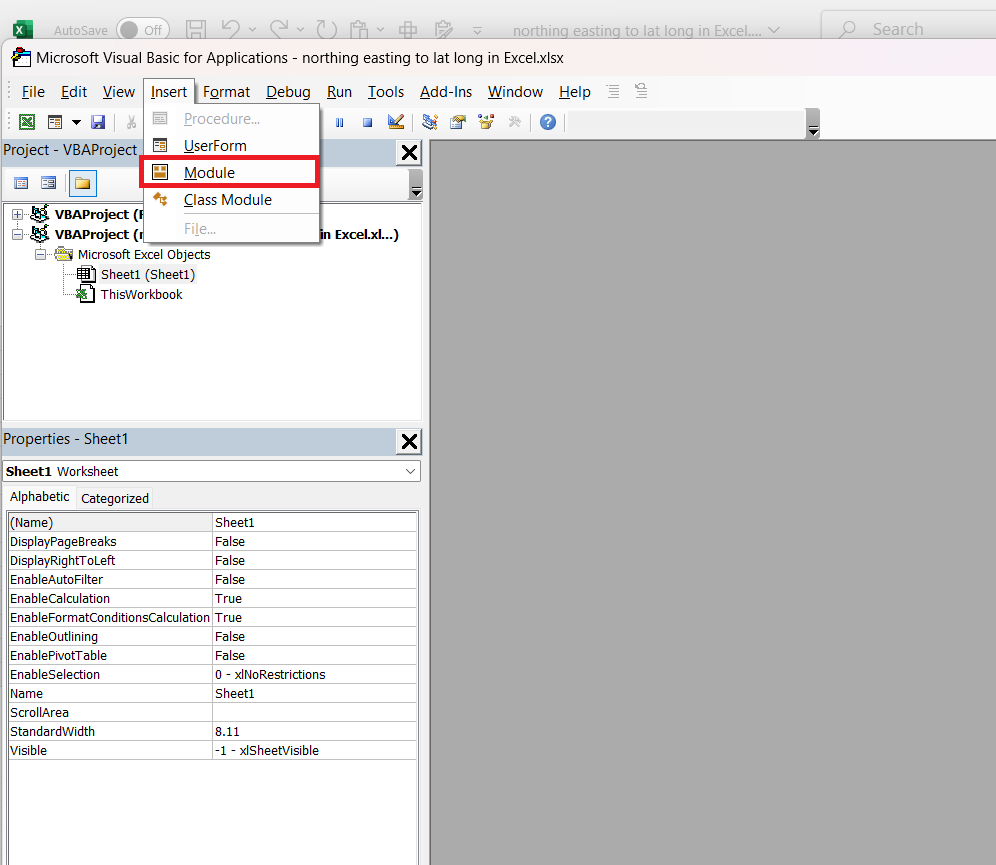Collapse the Microsoft Excel Objects folder
This screenshot has height=865, width=996.
tap(41, 255)
